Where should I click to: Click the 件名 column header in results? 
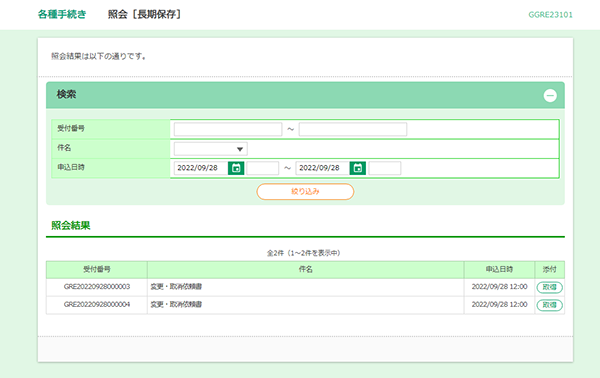click(x=305, y=269)
